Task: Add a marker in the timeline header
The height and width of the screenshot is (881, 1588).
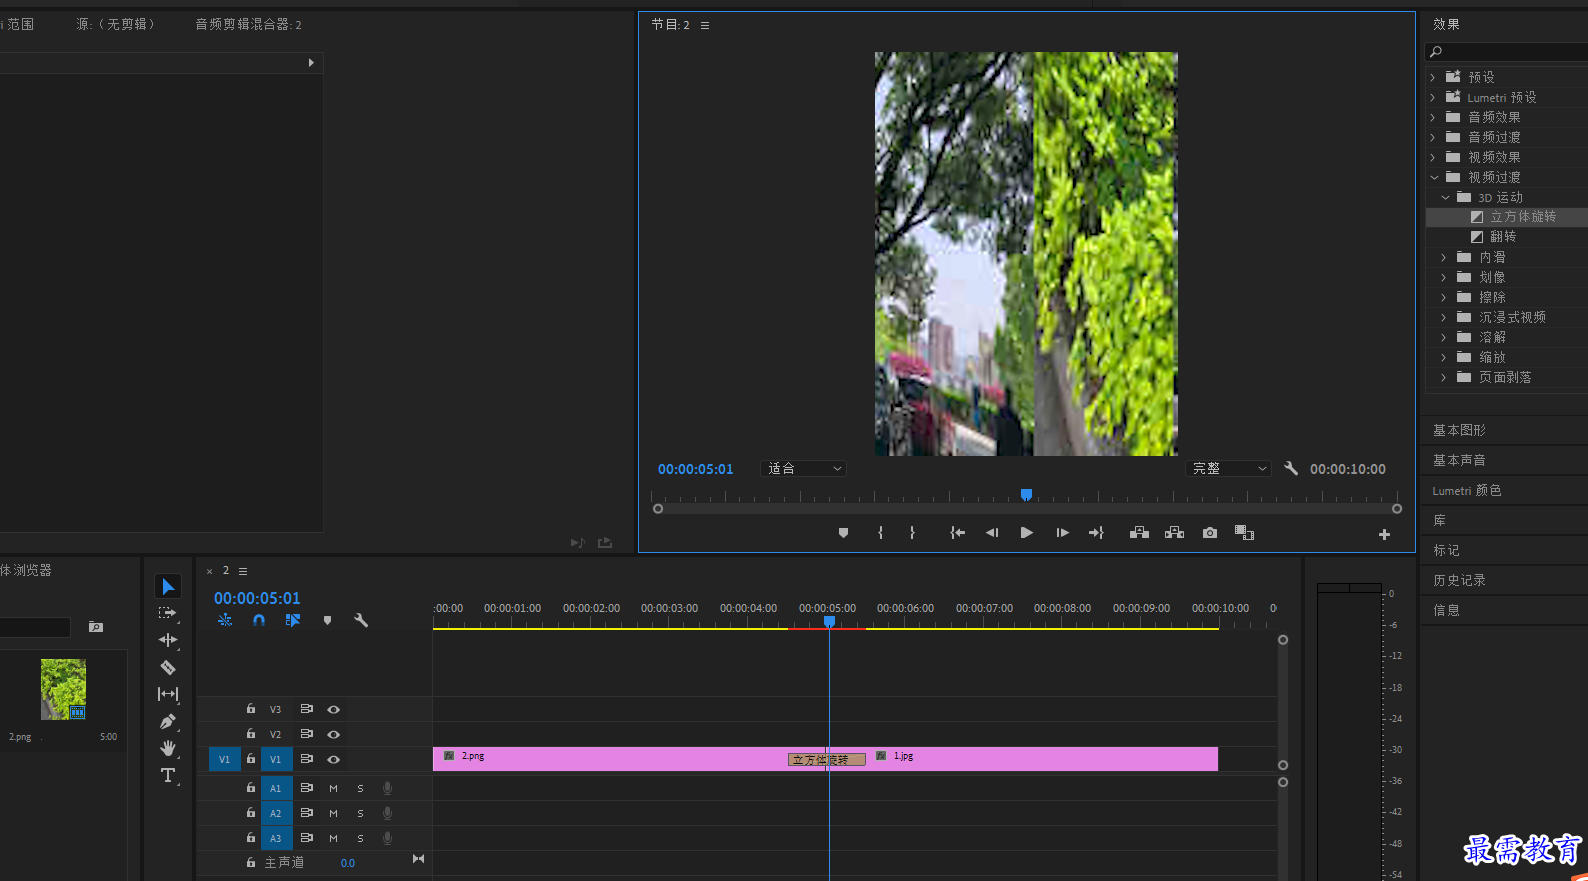Action: [x=327, y=620]
